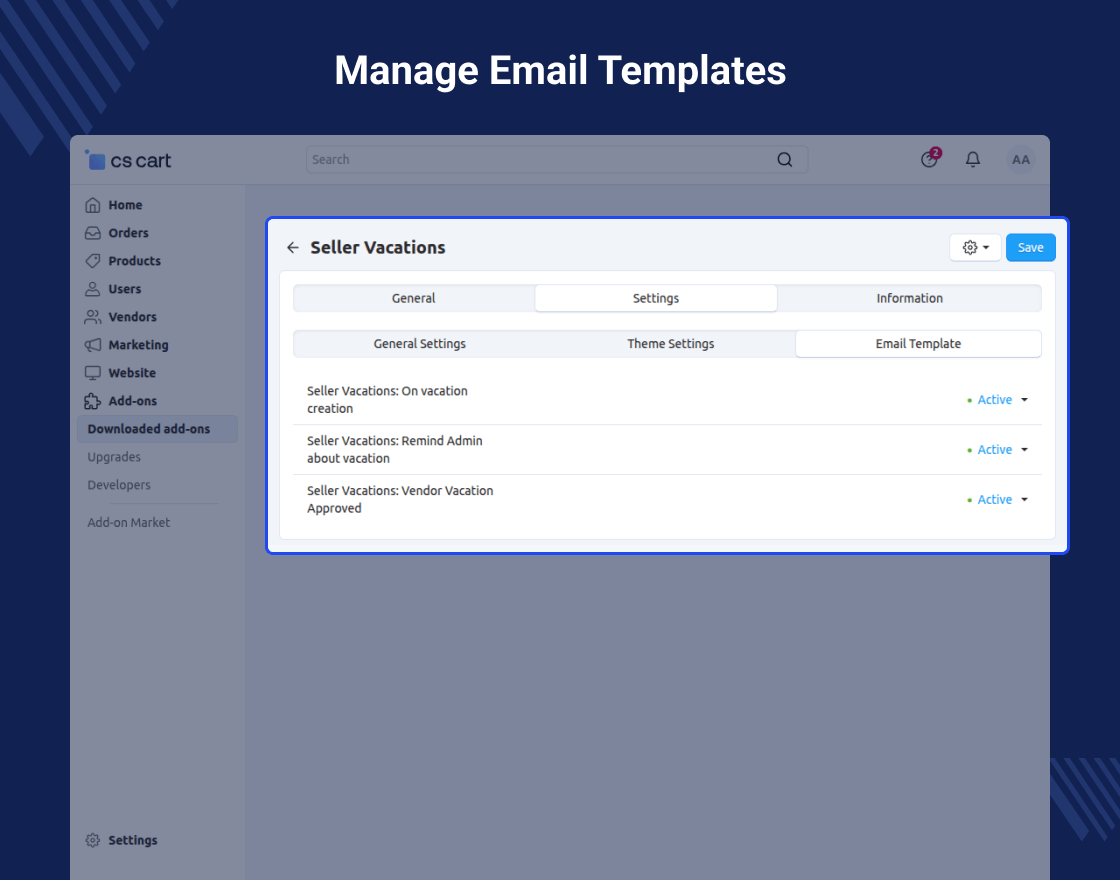The height and width of the screenshot is (880, 1120).
Task: Open Vendors in the sidebar
Action: (132, 316)
